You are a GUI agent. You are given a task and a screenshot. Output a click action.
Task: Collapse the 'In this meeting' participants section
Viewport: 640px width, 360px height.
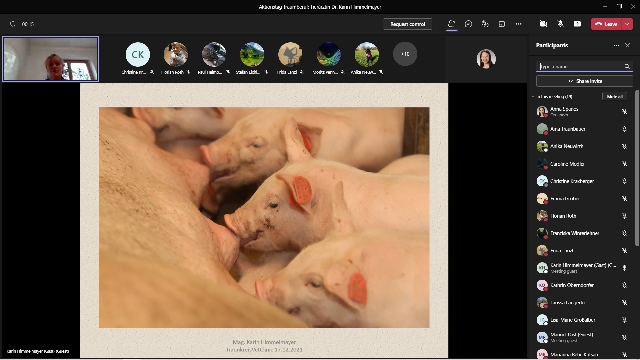[533, 97]
